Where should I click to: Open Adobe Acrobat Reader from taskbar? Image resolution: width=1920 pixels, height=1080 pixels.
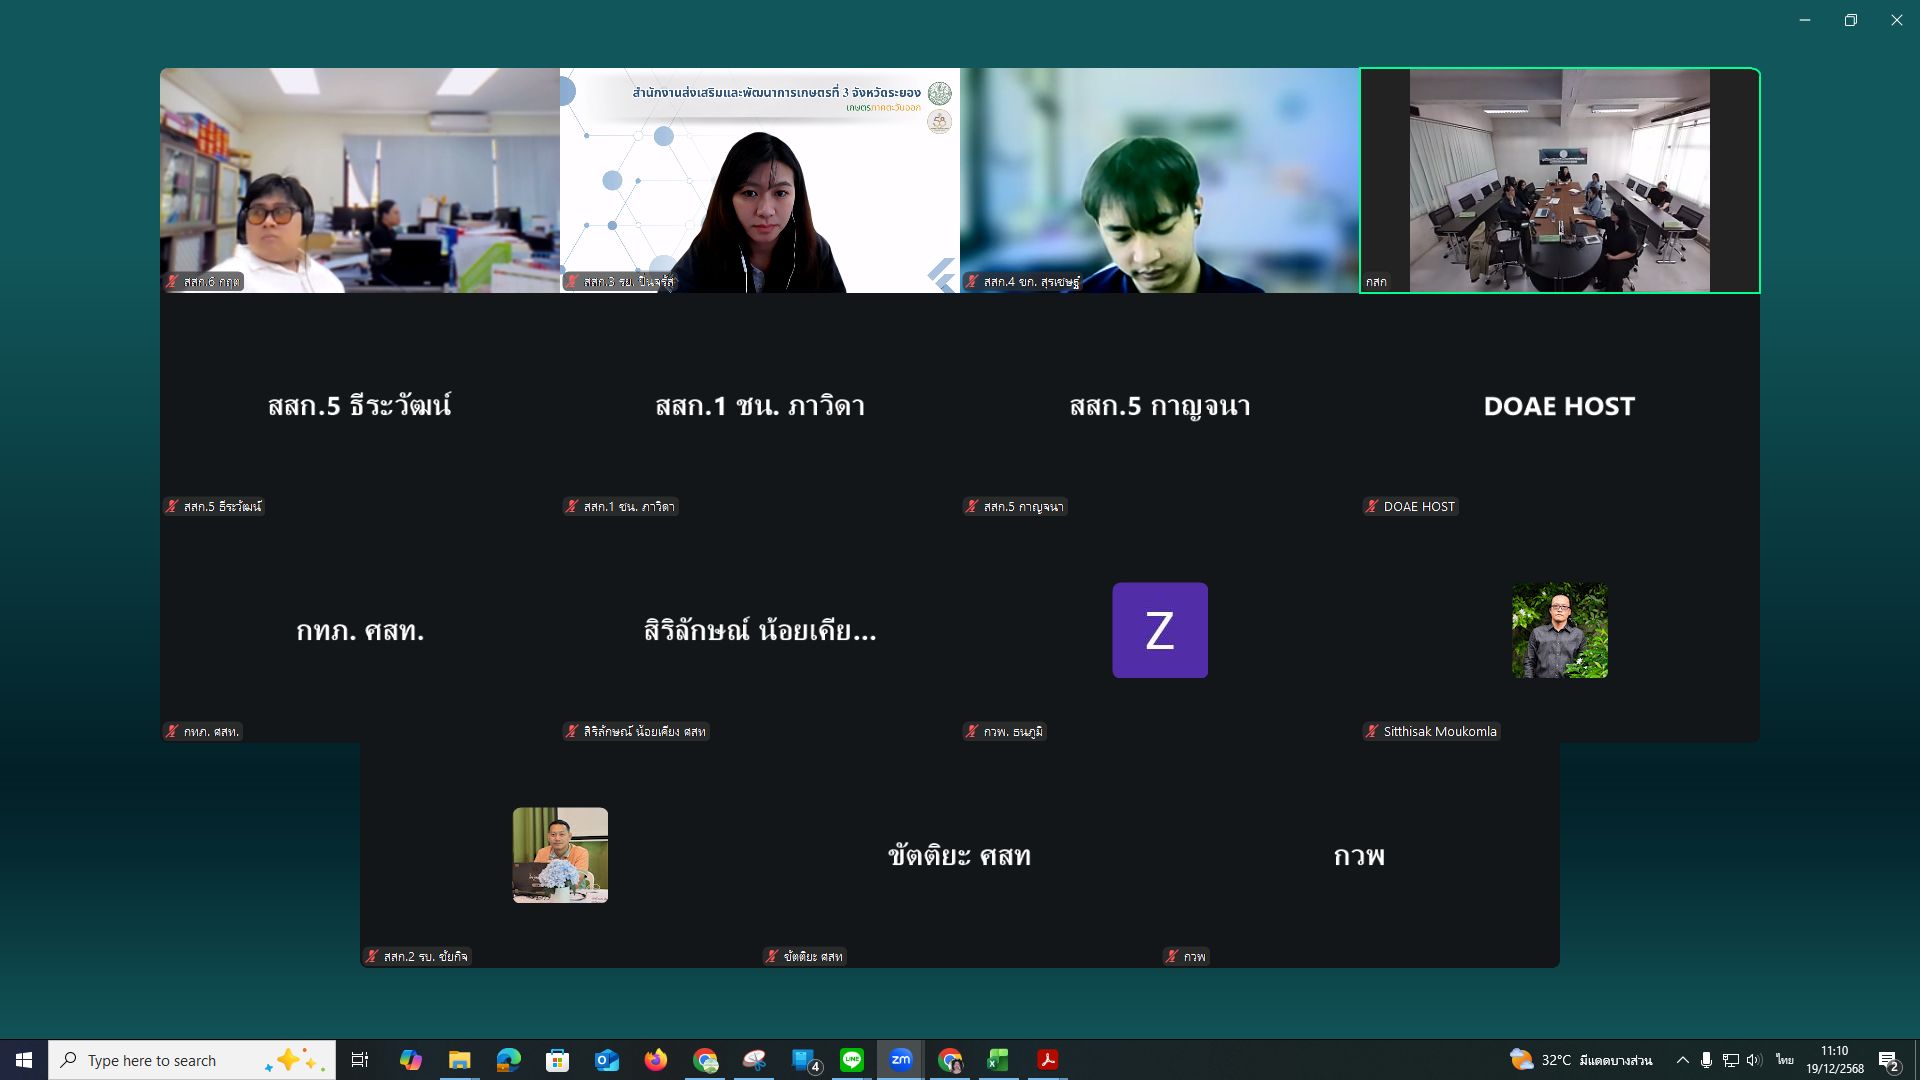click(1047, 1060)
